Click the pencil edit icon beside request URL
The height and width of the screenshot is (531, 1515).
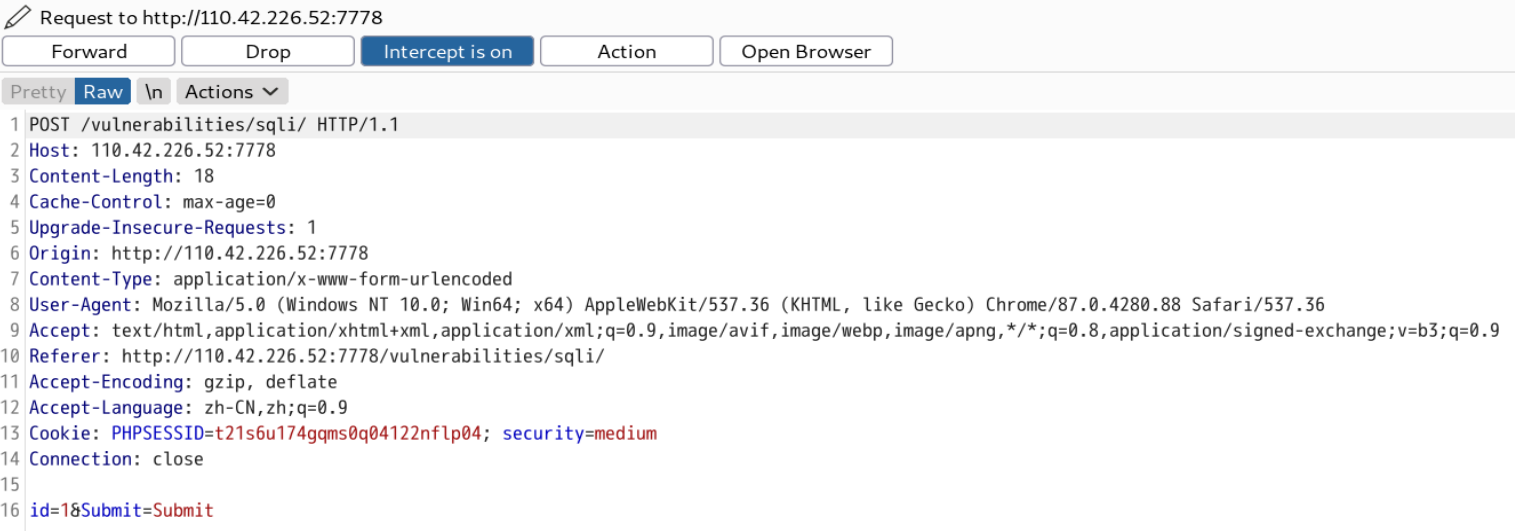click(x=17, y=17)
